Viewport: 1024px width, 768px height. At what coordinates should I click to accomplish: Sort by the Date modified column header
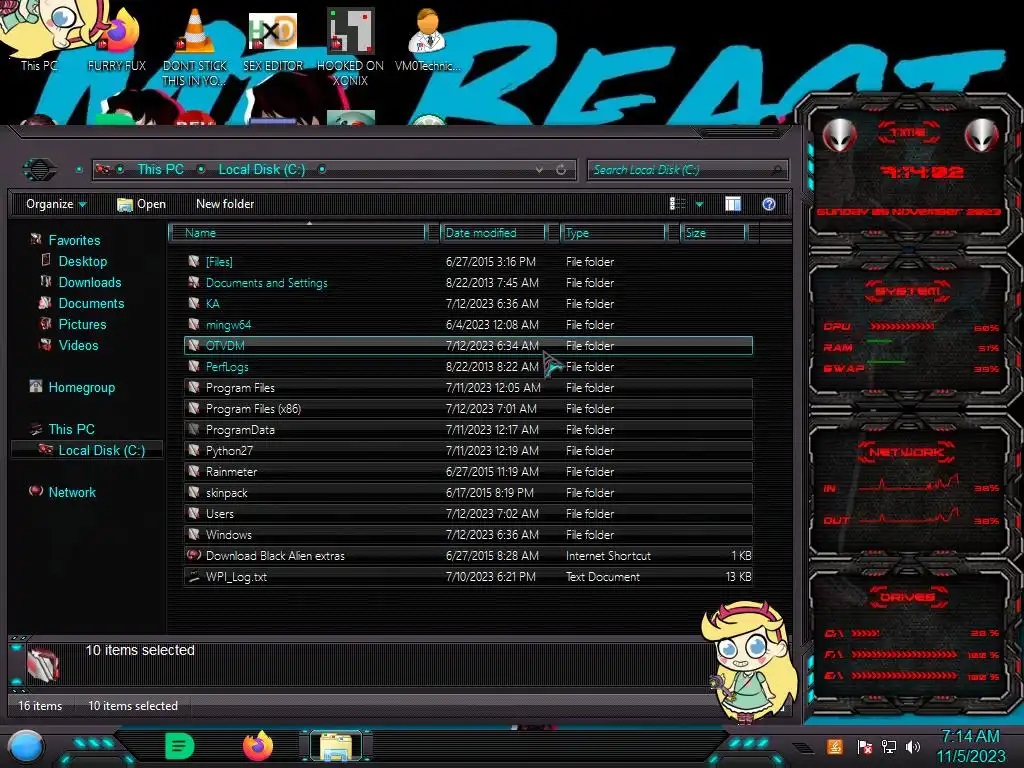point(493,232)
